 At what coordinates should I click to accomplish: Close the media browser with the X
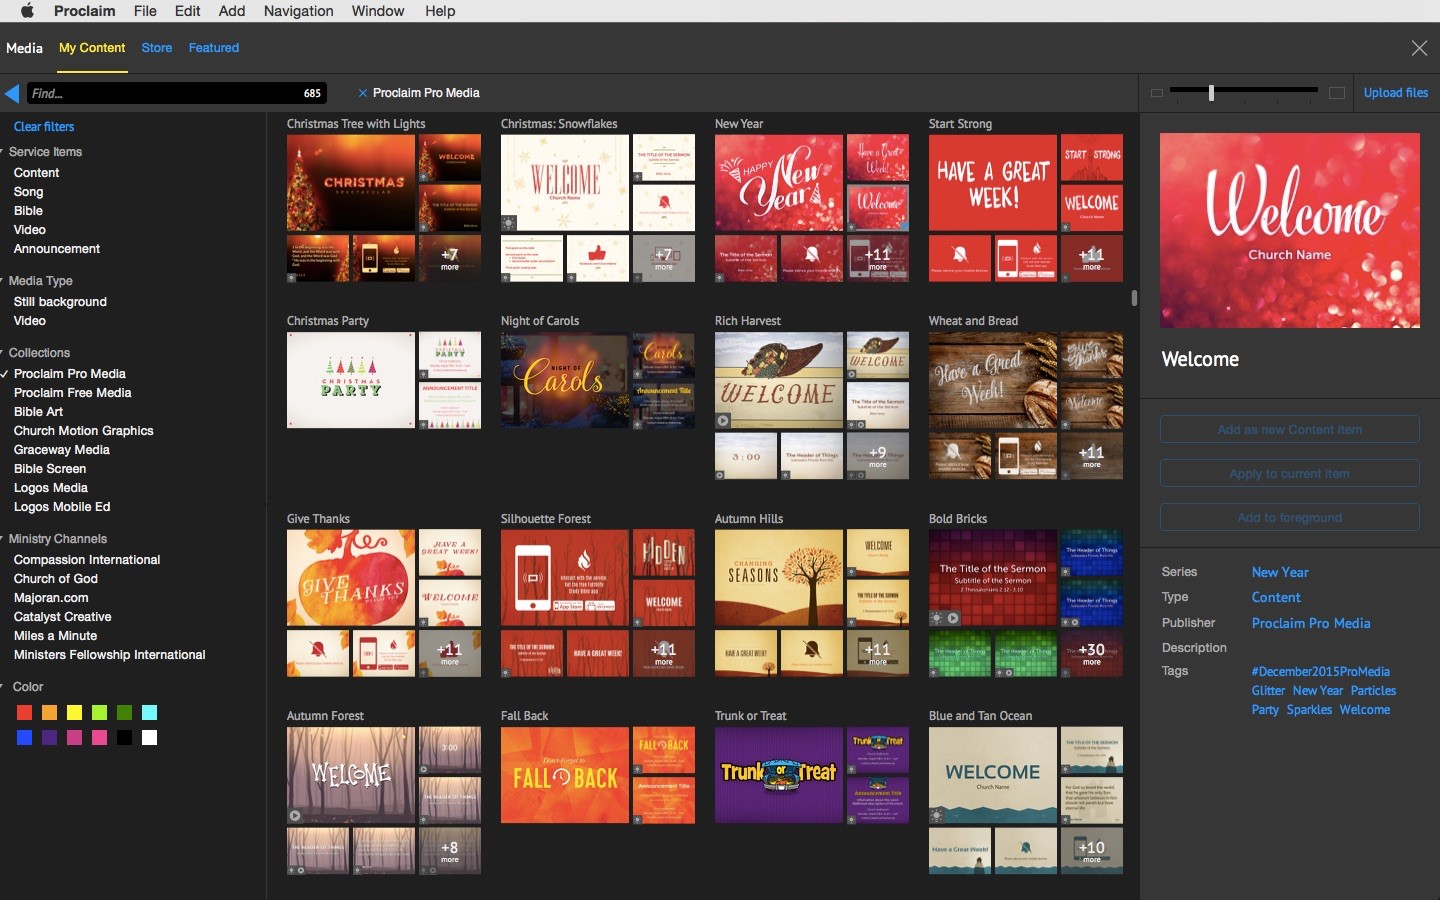point(1418,48)
